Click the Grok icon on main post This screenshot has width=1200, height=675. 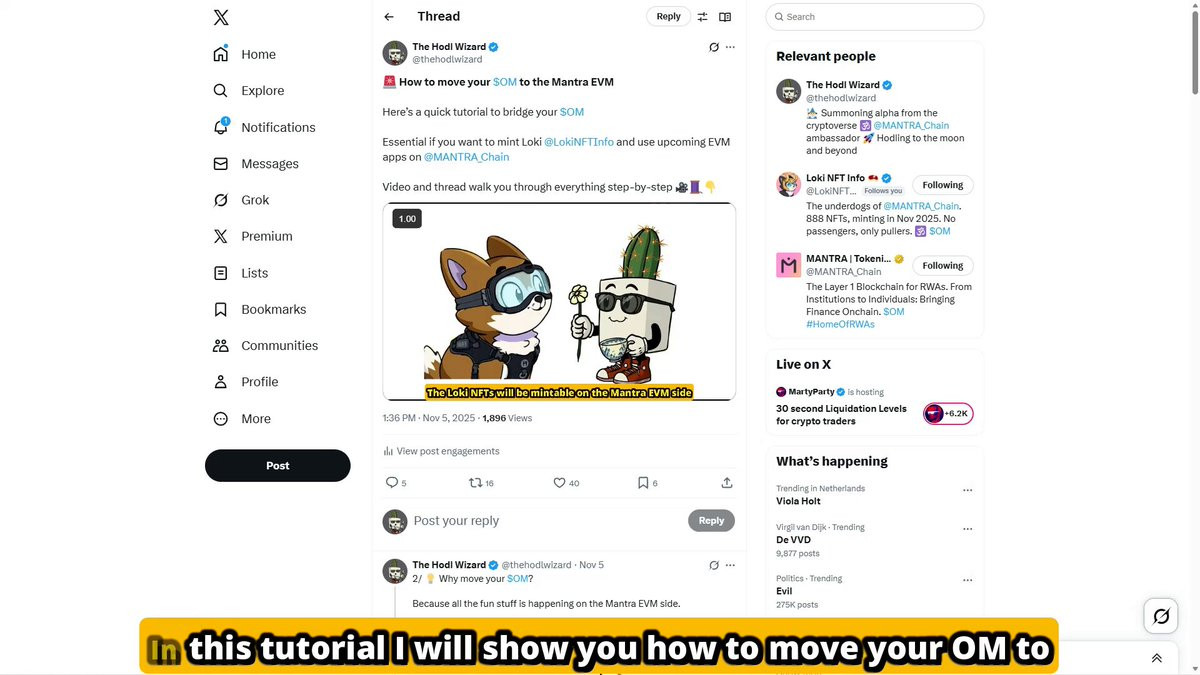coord(713,47)
